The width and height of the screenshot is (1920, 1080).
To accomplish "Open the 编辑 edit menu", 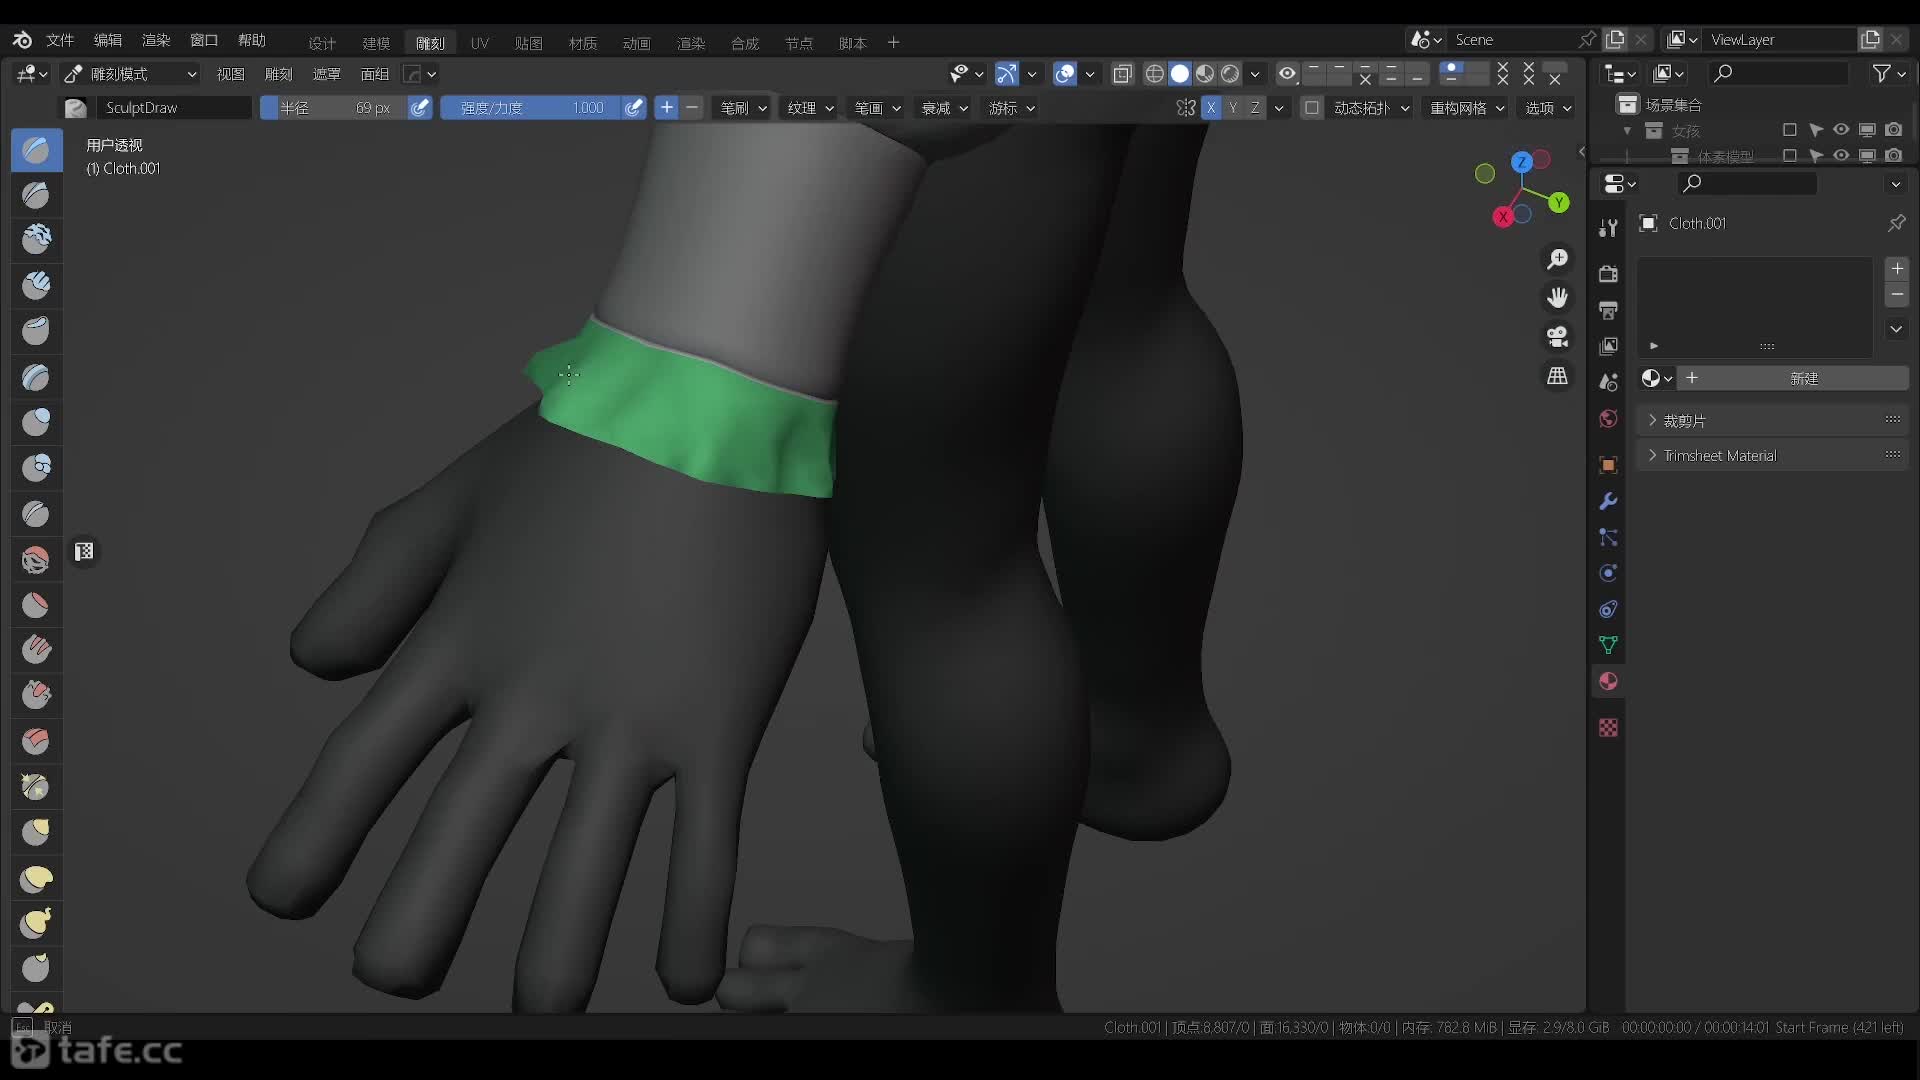I will pyautogui.click(x=108, y=40).
